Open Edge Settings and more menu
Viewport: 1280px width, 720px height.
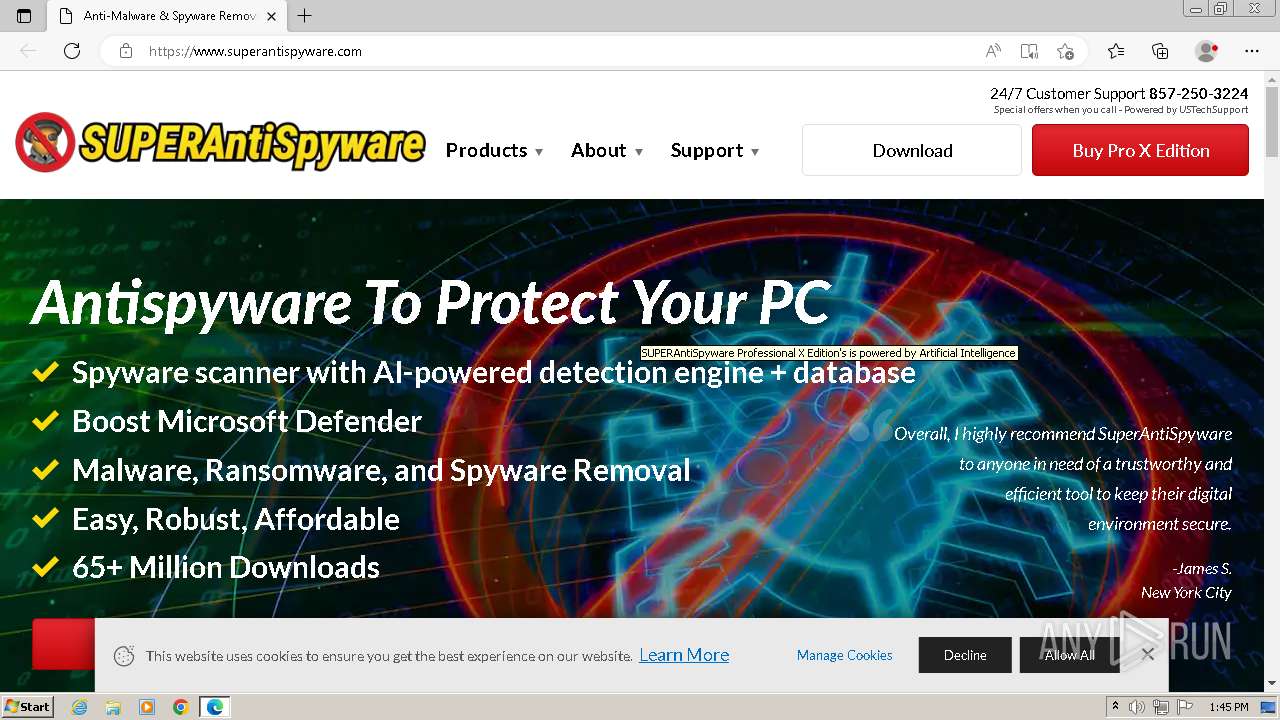tap(1252, 51)
